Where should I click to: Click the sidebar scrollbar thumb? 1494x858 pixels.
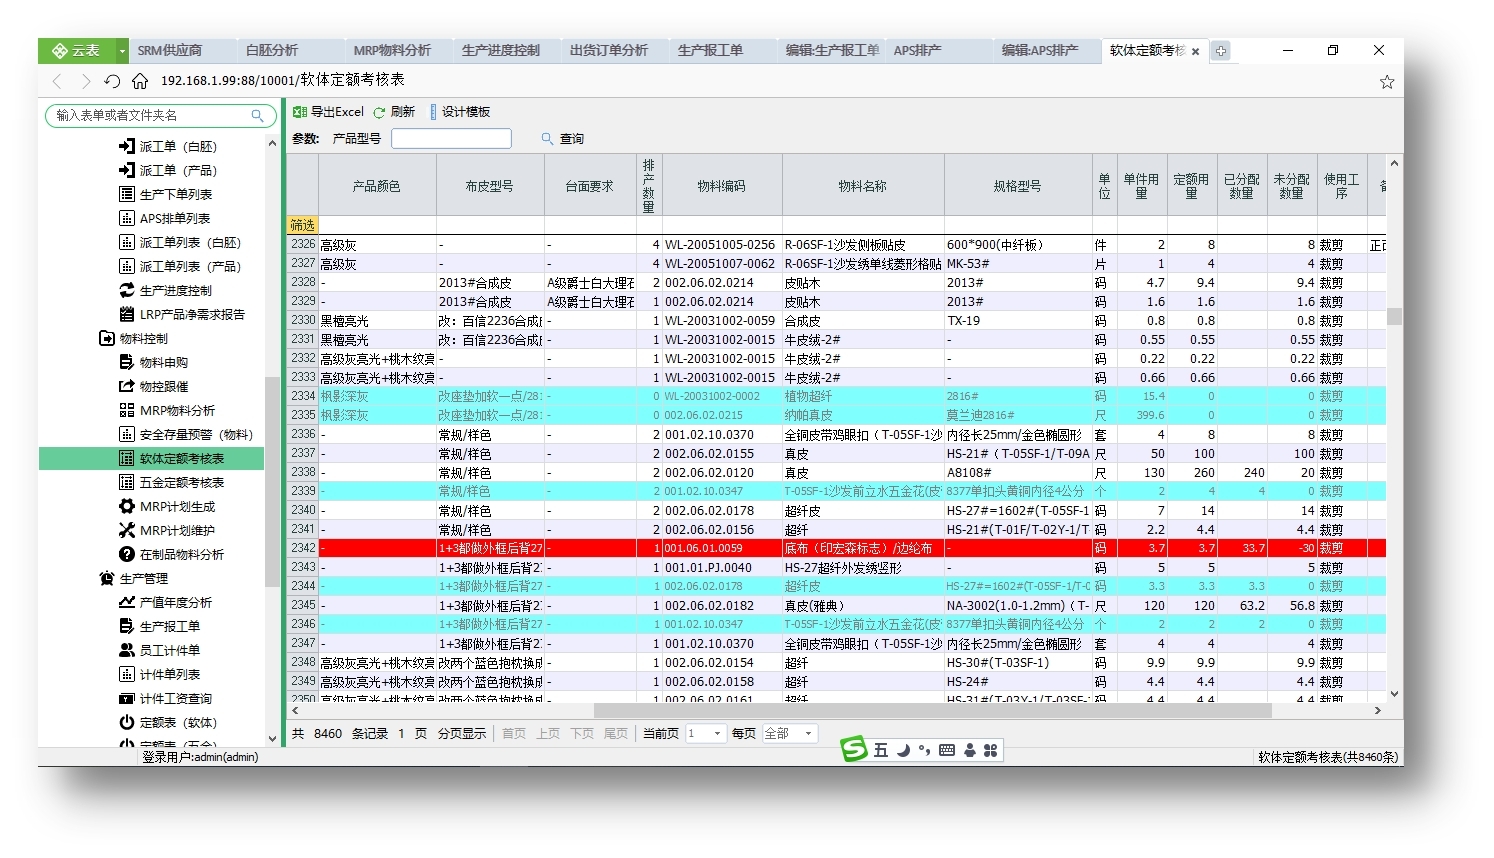[x=271, y=481]
